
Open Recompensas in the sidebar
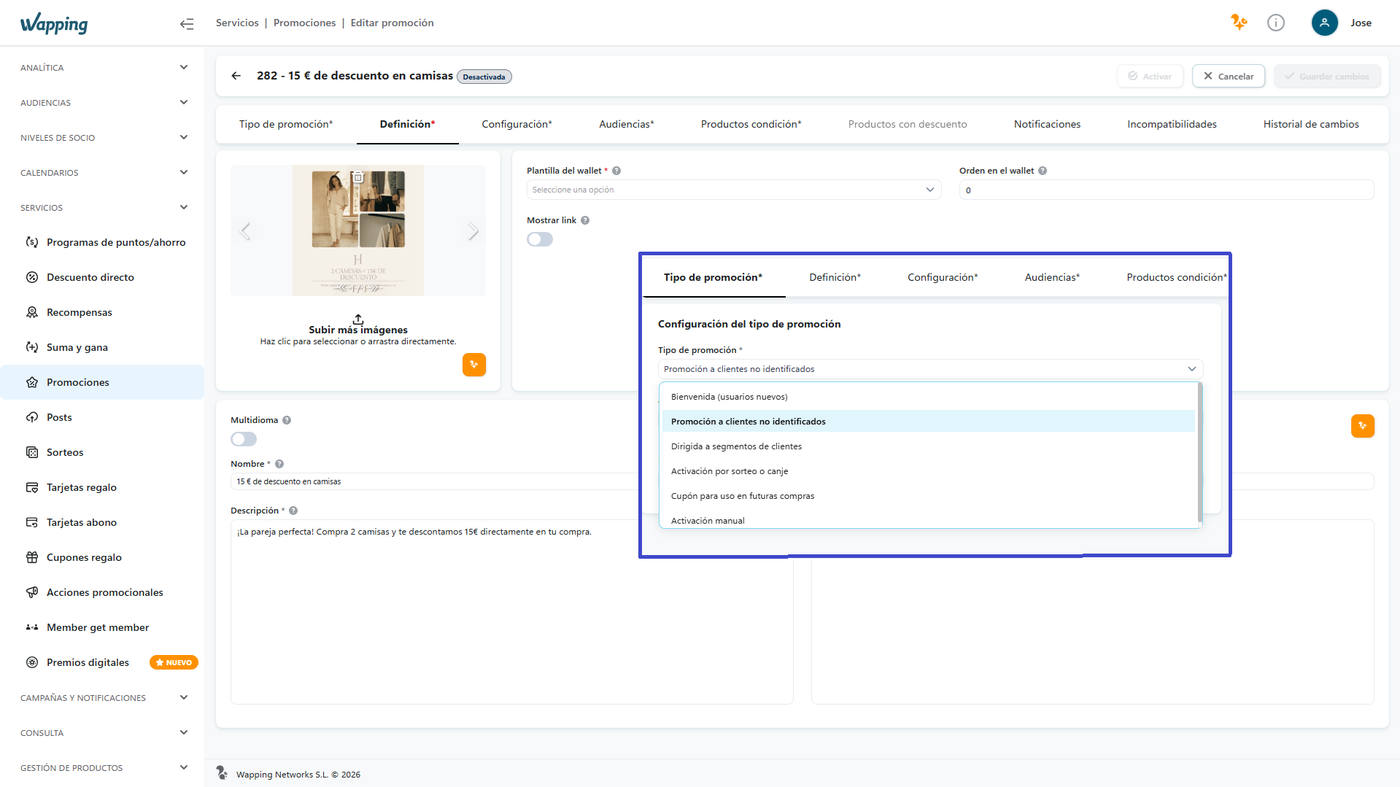click(102, 312)
